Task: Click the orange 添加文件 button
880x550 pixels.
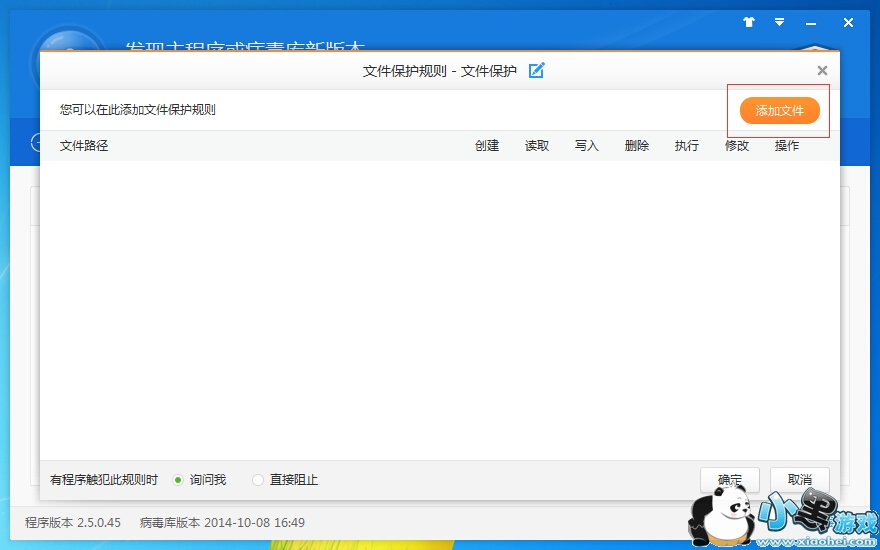Action: point(780,111)
